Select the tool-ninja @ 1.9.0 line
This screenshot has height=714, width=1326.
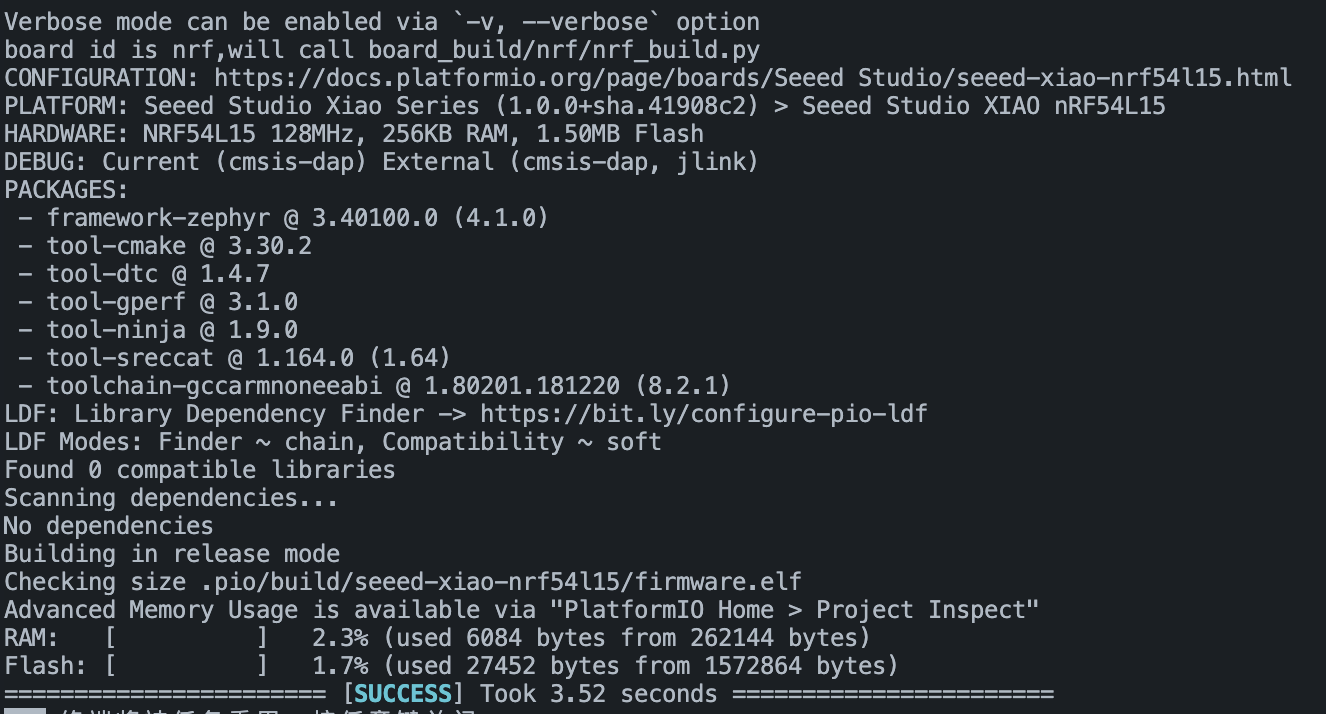coord(158,330)
